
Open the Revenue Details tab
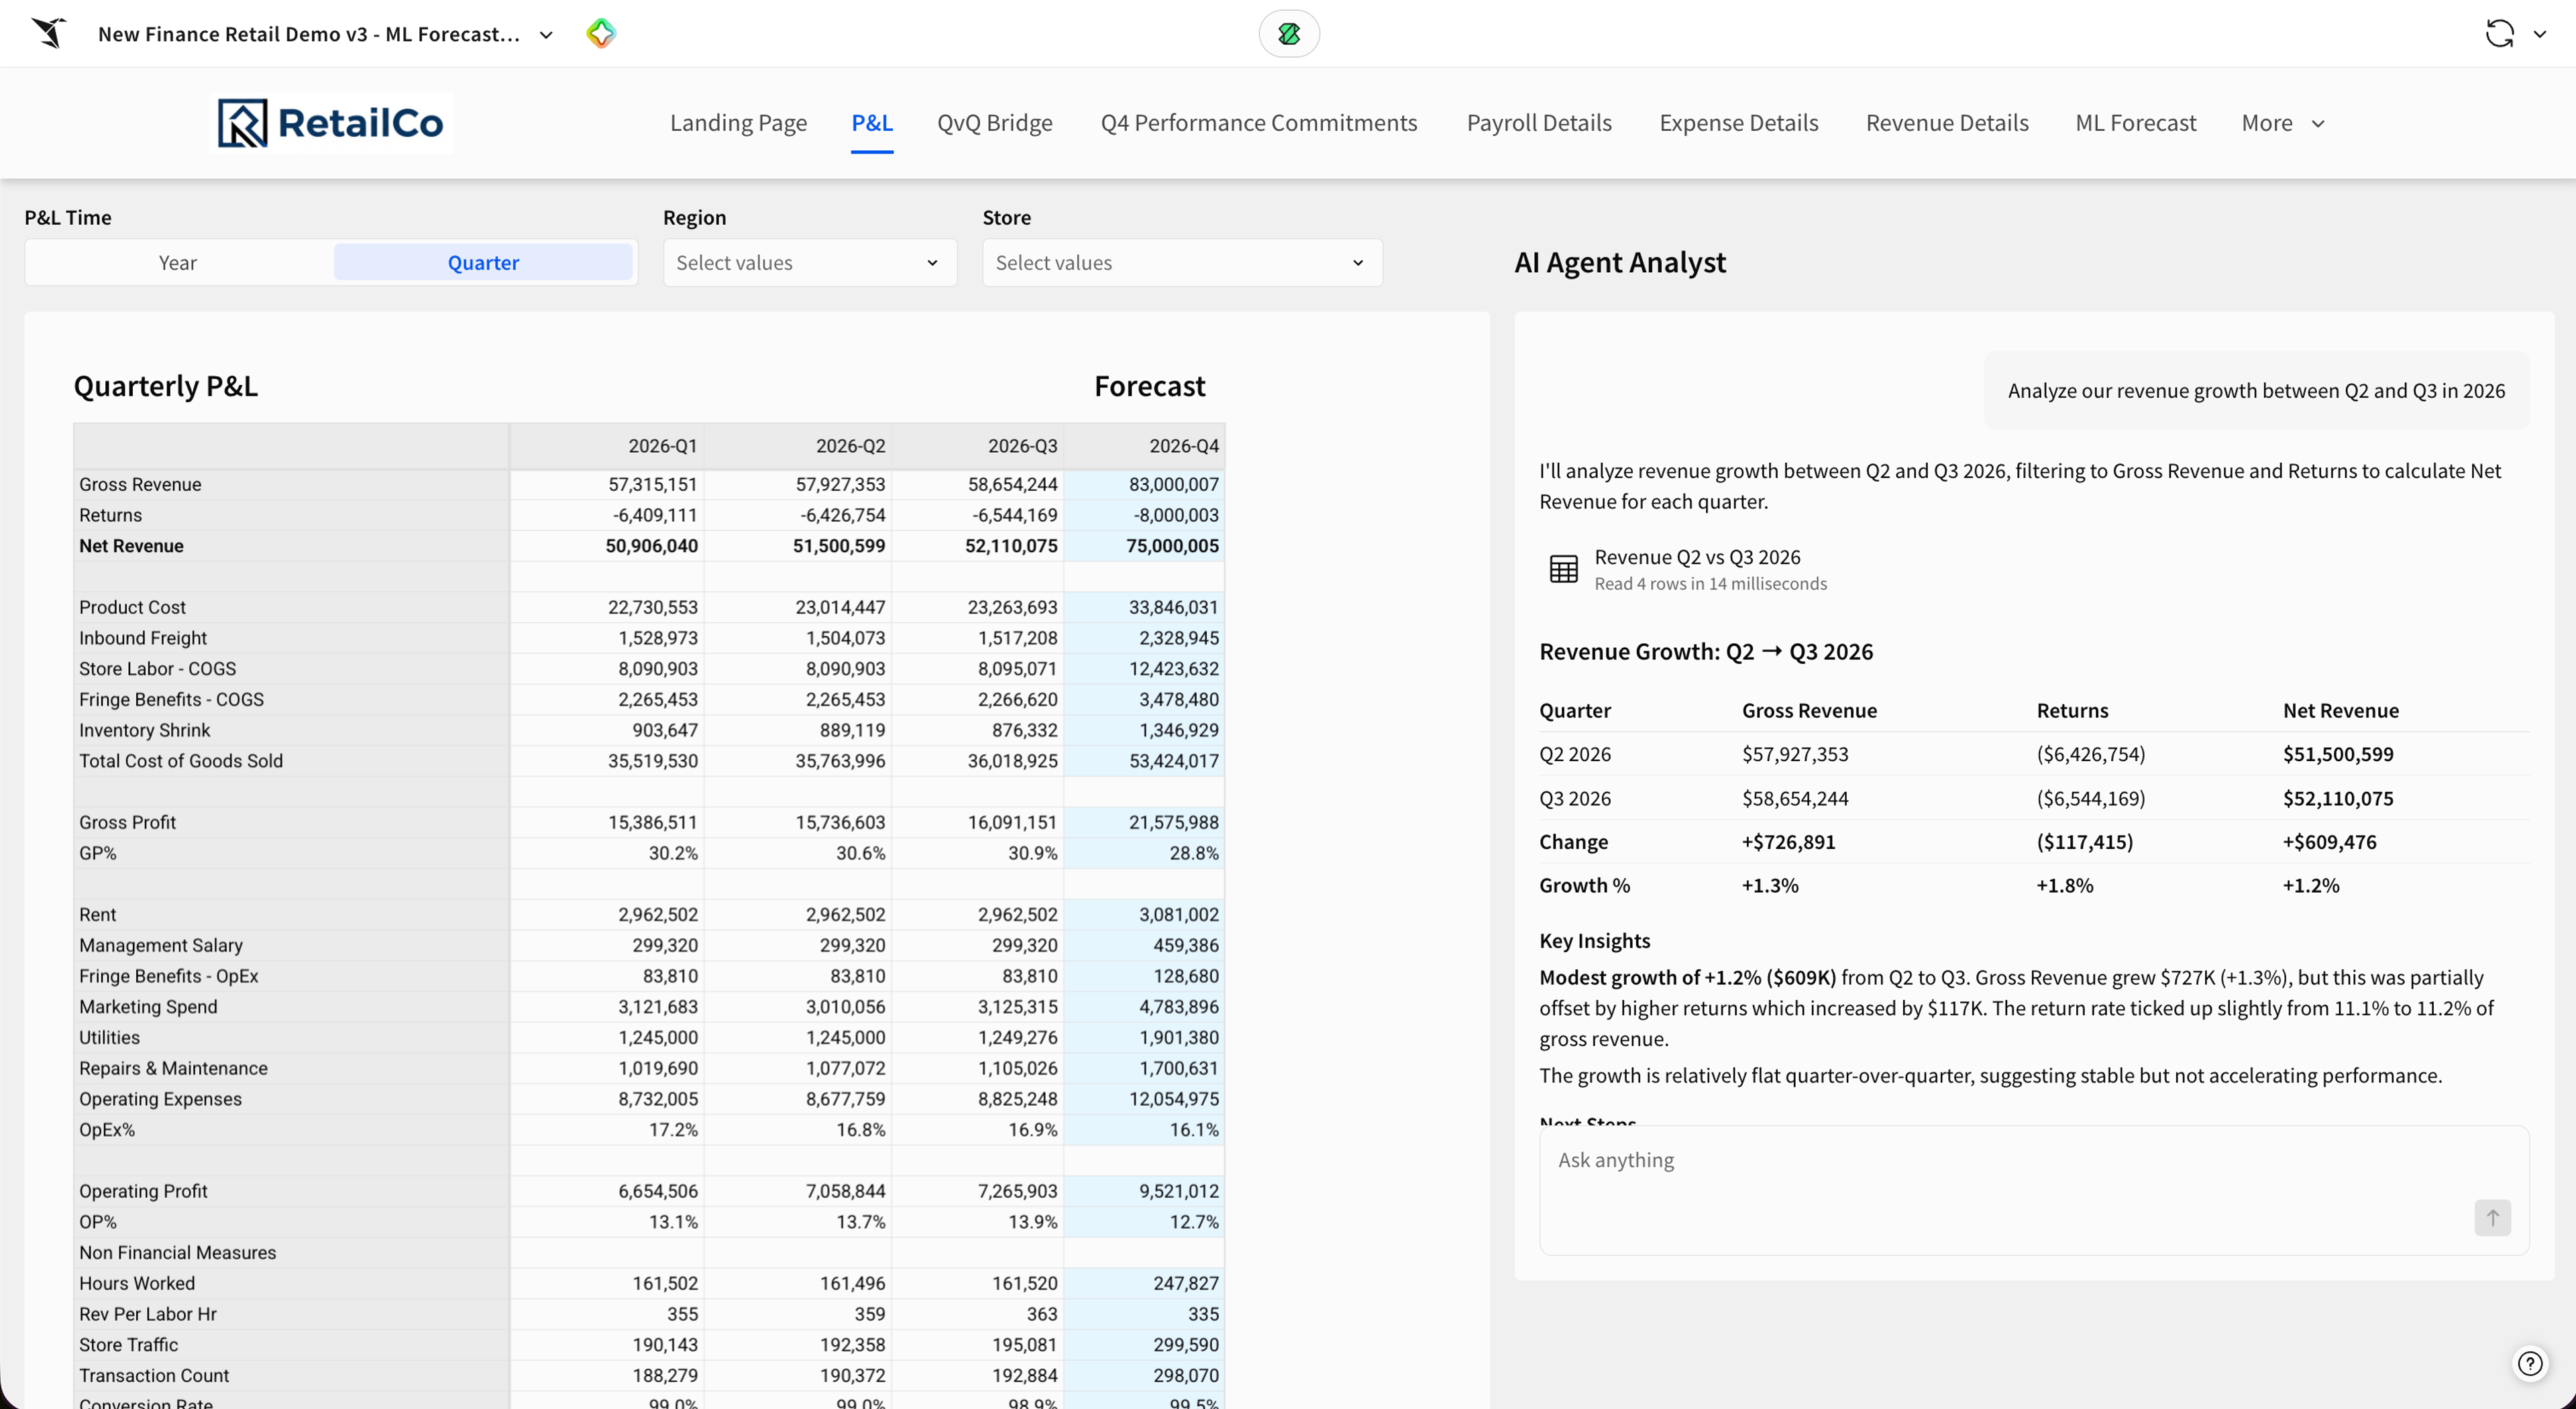(x=1946, y=123)
